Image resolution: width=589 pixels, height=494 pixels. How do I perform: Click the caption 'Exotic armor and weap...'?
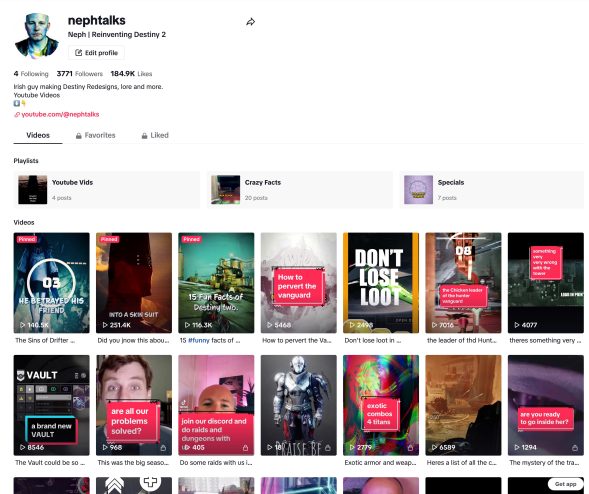click(x=380, y=462)
